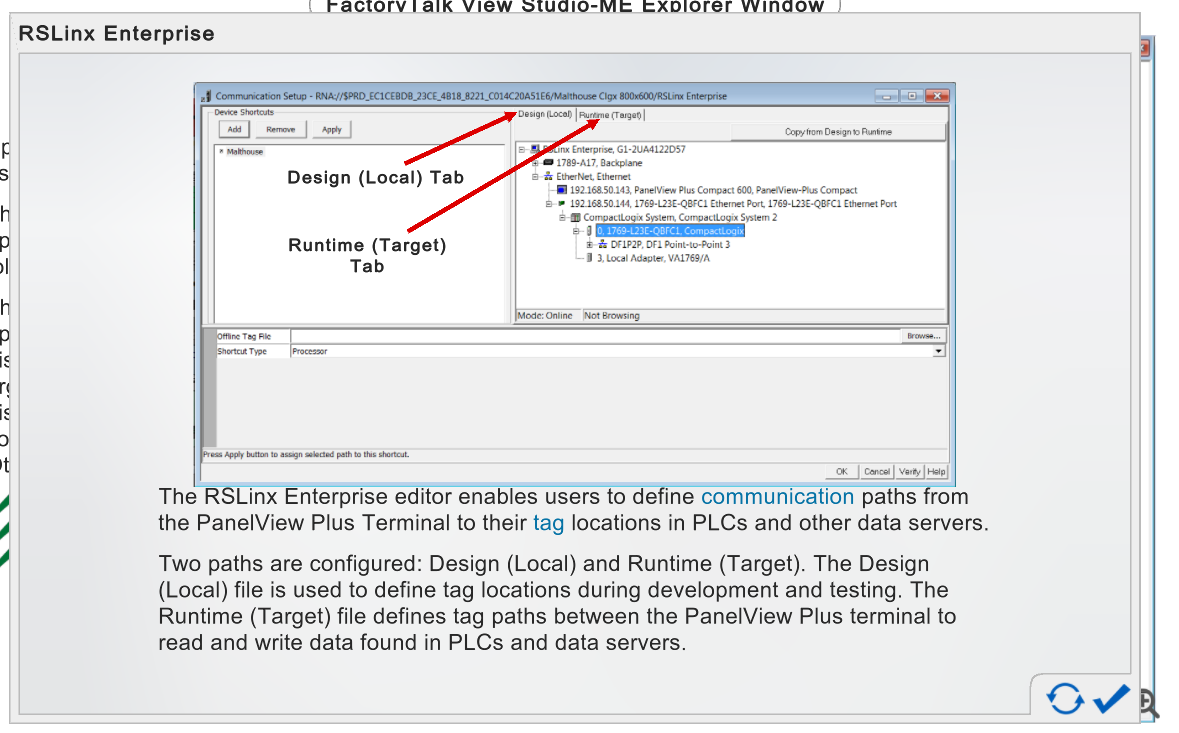
Task: Click the OK button in Communication Setup
Action: [x=841, y=471]
